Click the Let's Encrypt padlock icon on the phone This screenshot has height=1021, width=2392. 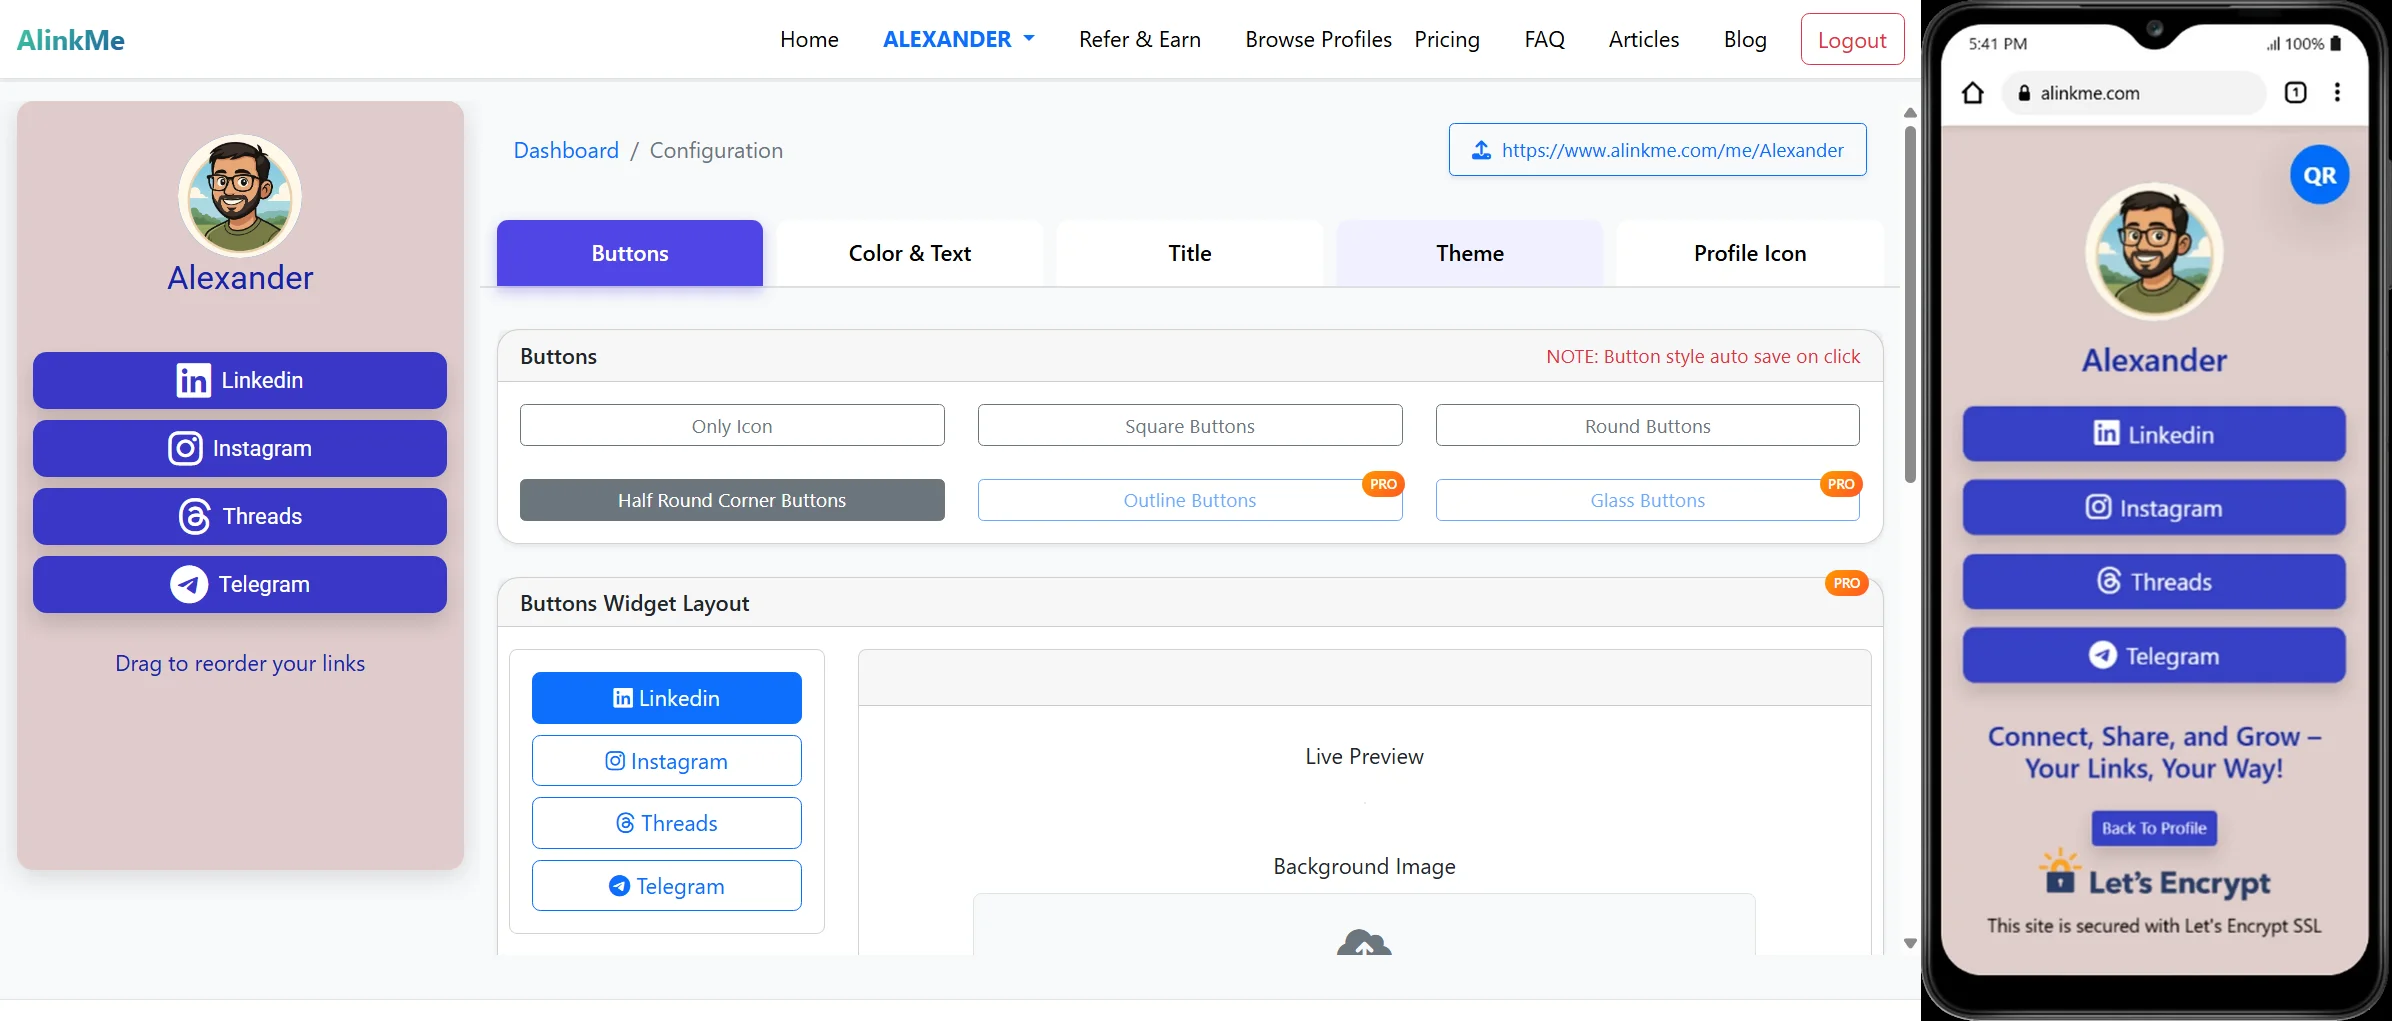coord(2060,881)
